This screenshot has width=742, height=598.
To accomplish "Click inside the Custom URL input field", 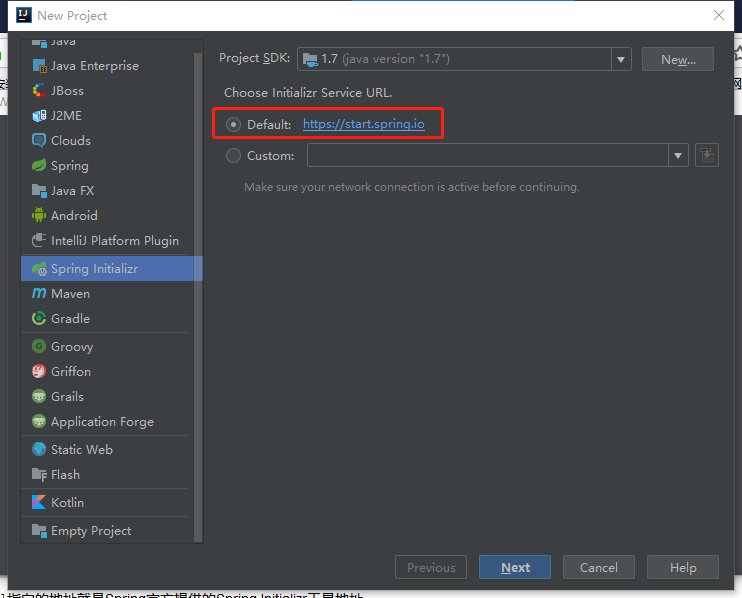I will pyautogui.click(x=487, y=155).
